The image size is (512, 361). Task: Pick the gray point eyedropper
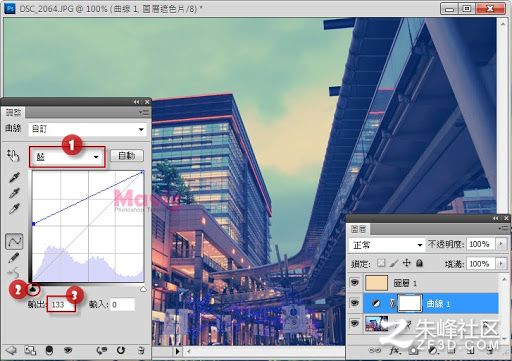[14, 193]
